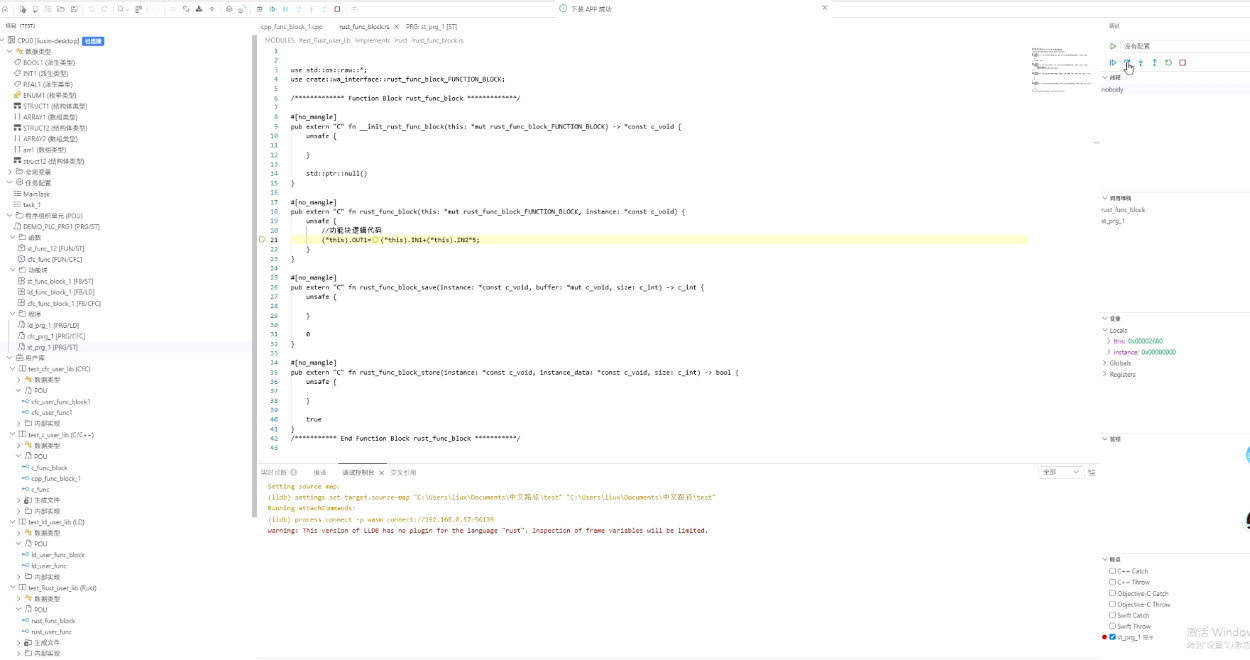Enable Swift Catch breakpoint checkbox
This screenshot has width=1250, height=660.
pyautogui.click(x=1112, y=615)
